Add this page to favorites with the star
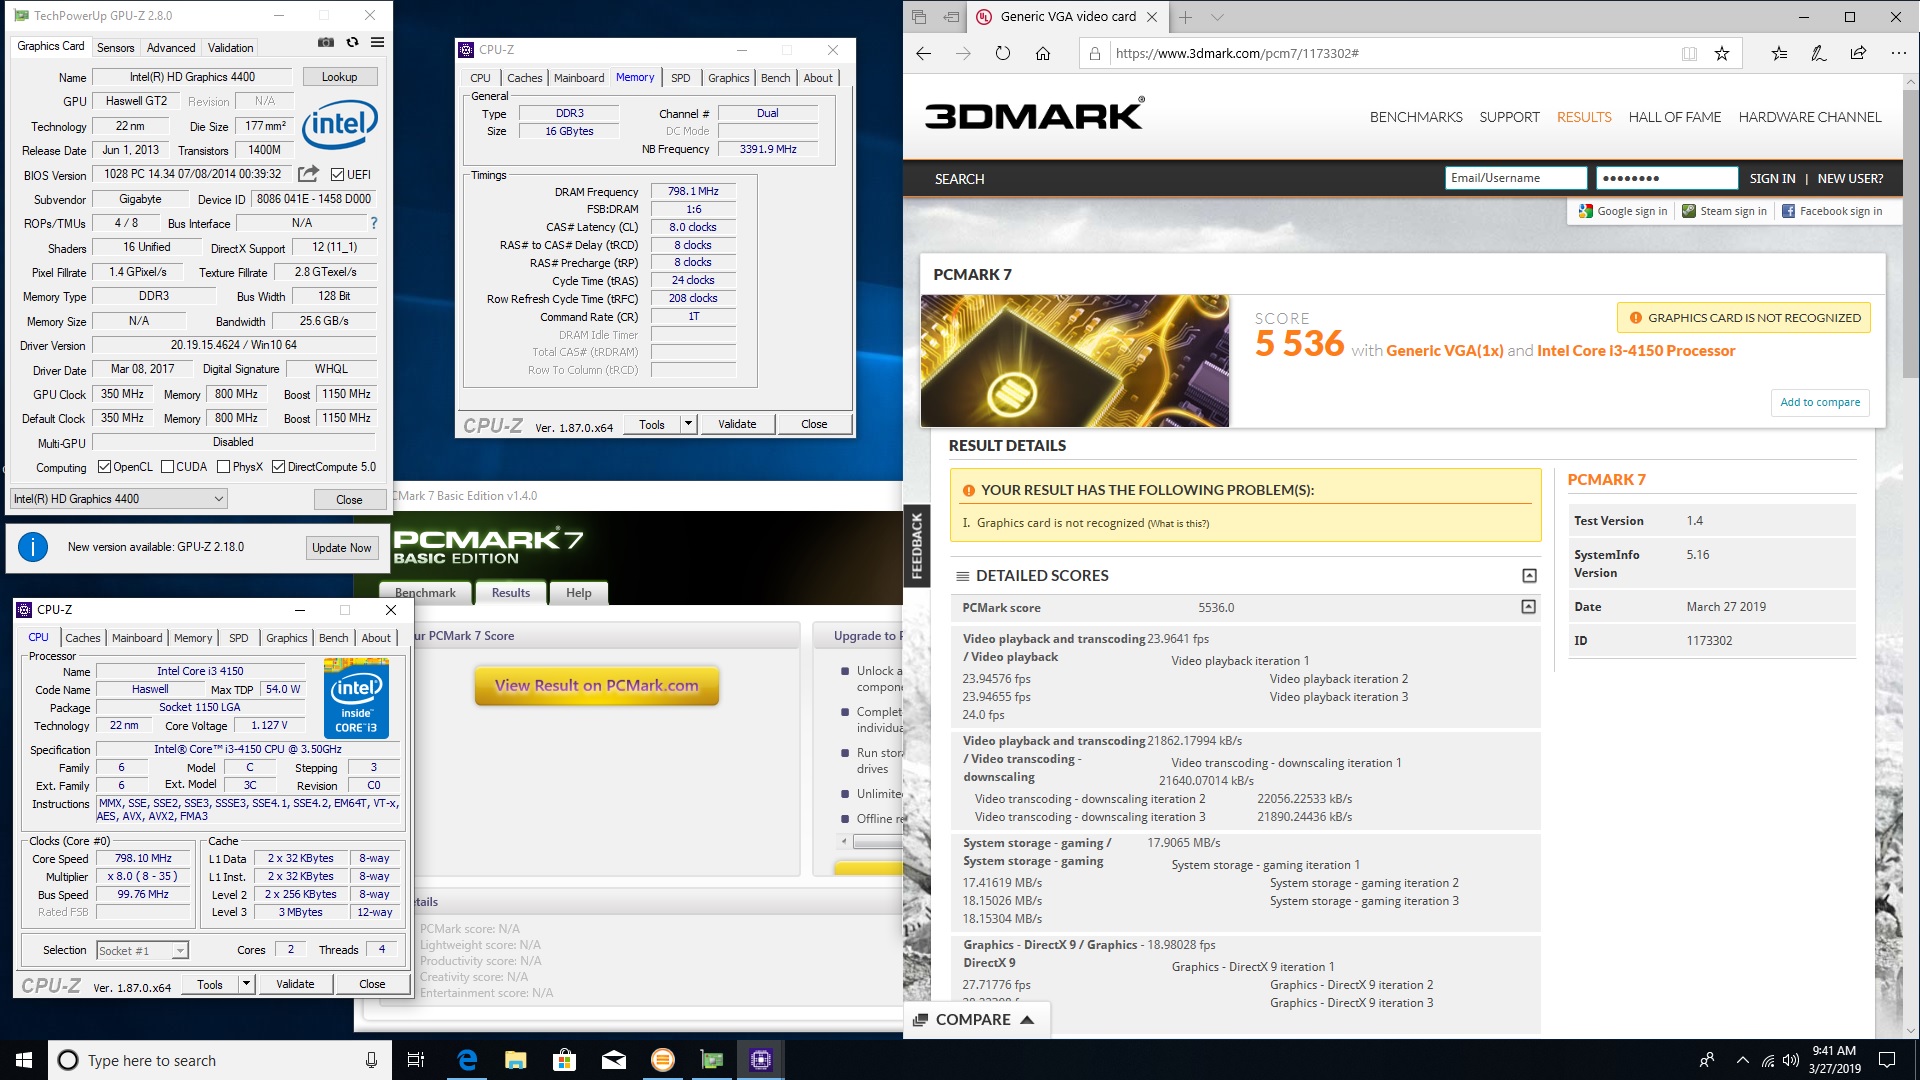 [1722, 54]
